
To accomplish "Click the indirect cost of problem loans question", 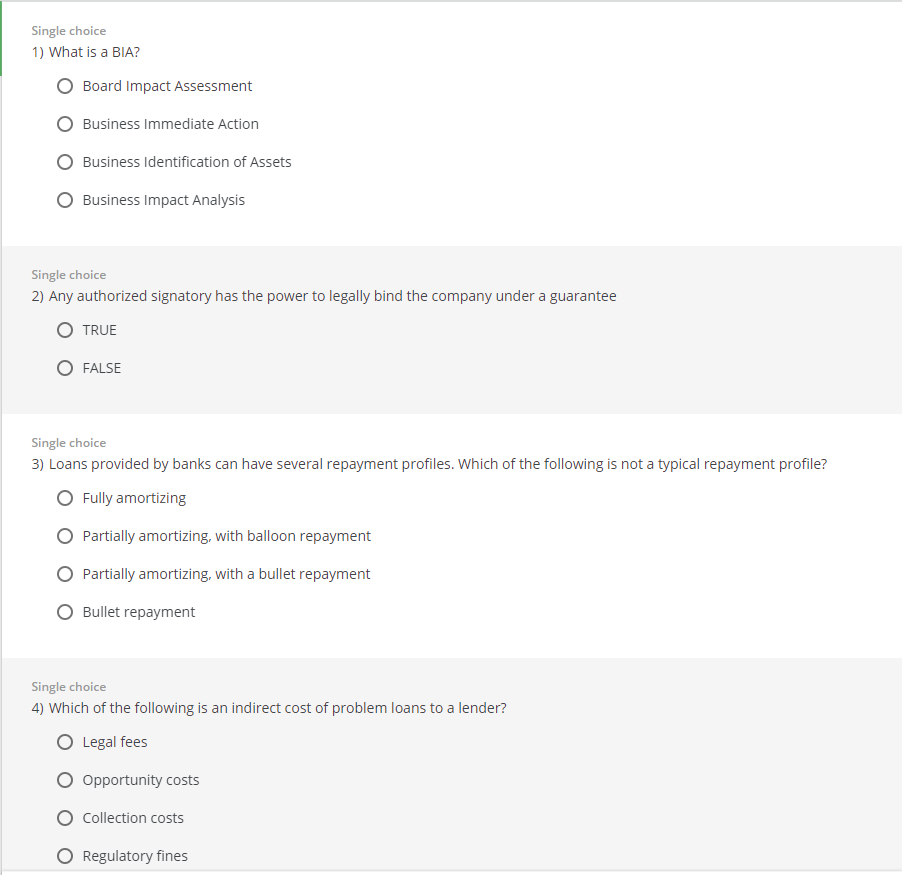I will [x=269, y=708].
